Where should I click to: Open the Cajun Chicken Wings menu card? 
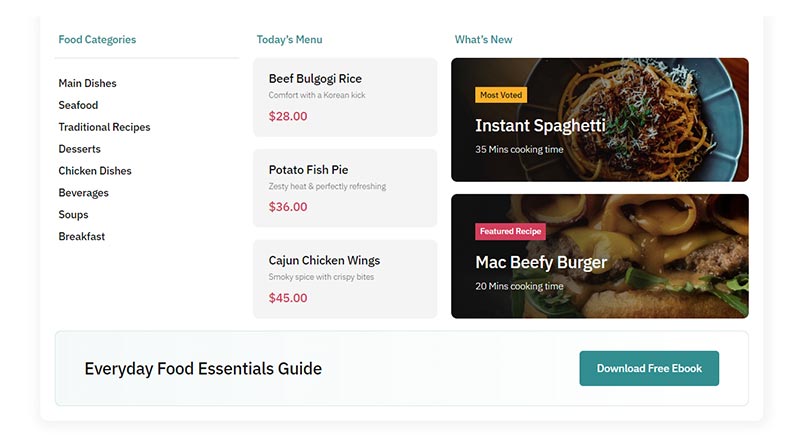tap(344, 279)
